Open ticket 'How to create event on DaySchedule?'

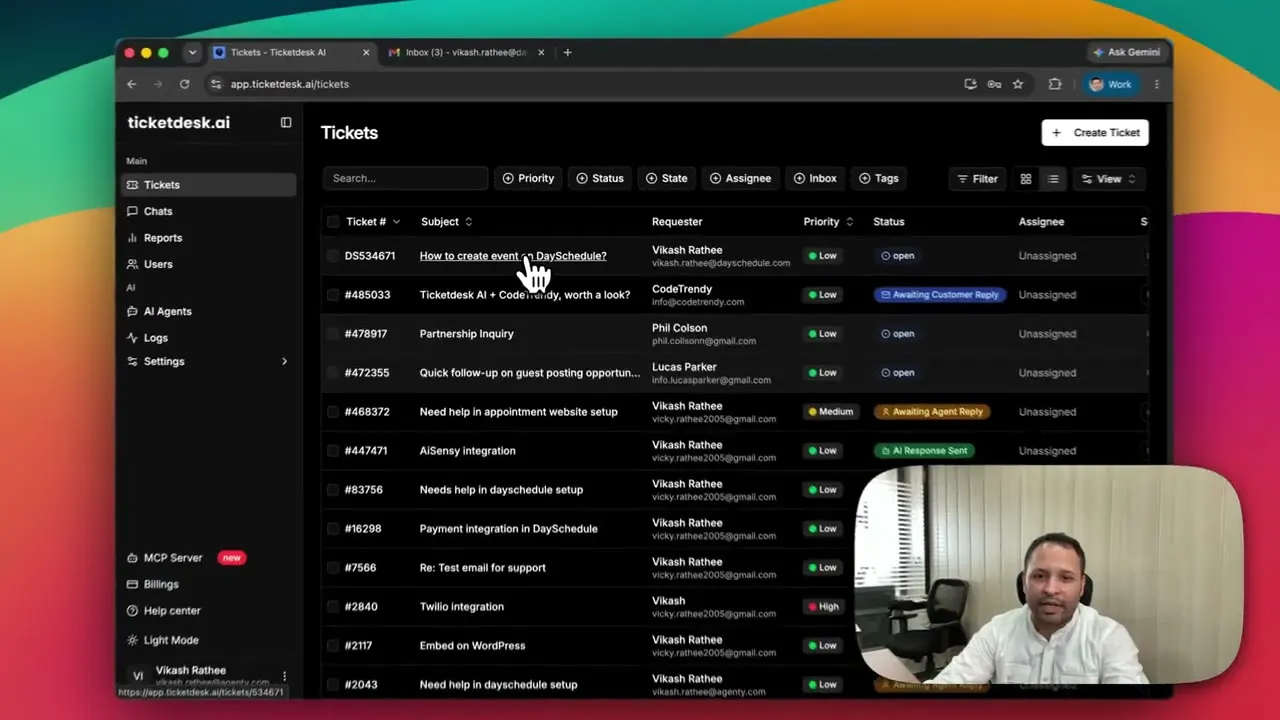(x=513, y=256)
